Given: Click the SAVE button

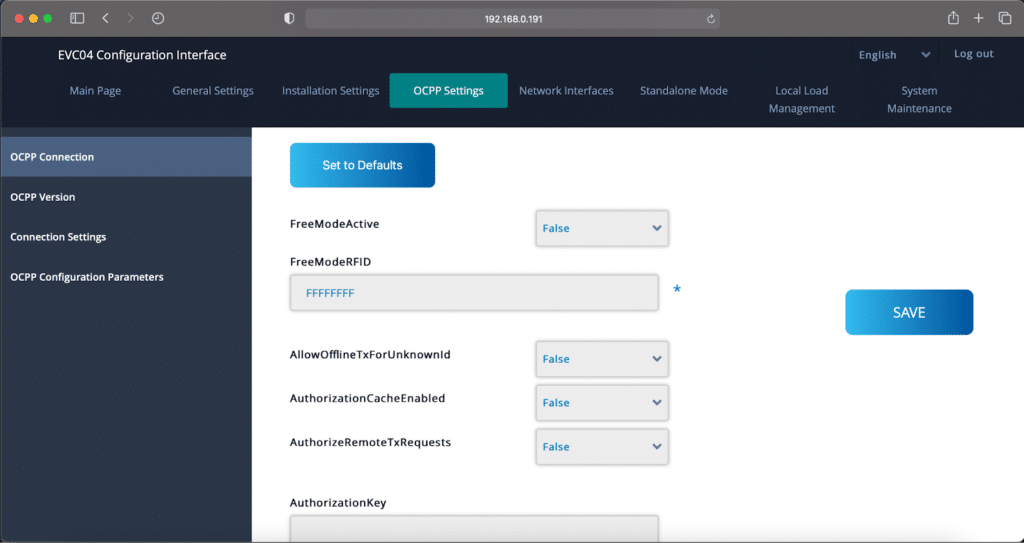Looking at the screenshot, I should point(909,312).
